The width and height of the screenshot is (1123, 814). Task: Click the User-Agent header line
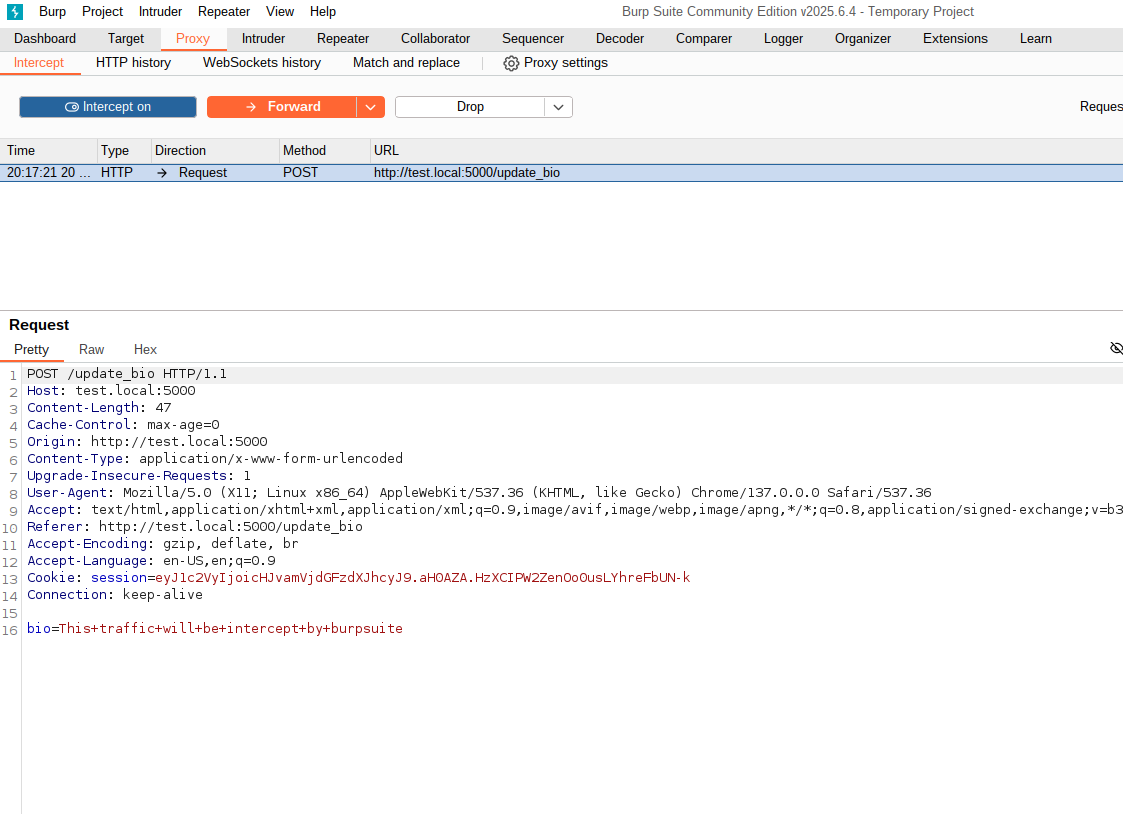pos(479,493)
